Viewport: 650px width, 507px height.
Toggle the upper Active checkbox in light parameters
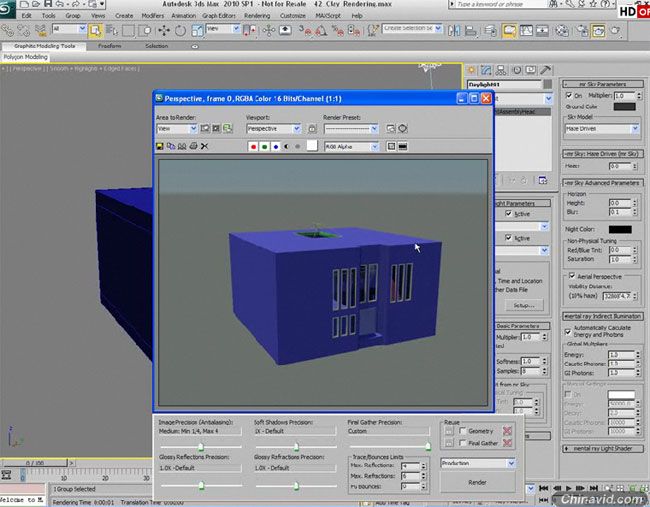pos(509,213)
